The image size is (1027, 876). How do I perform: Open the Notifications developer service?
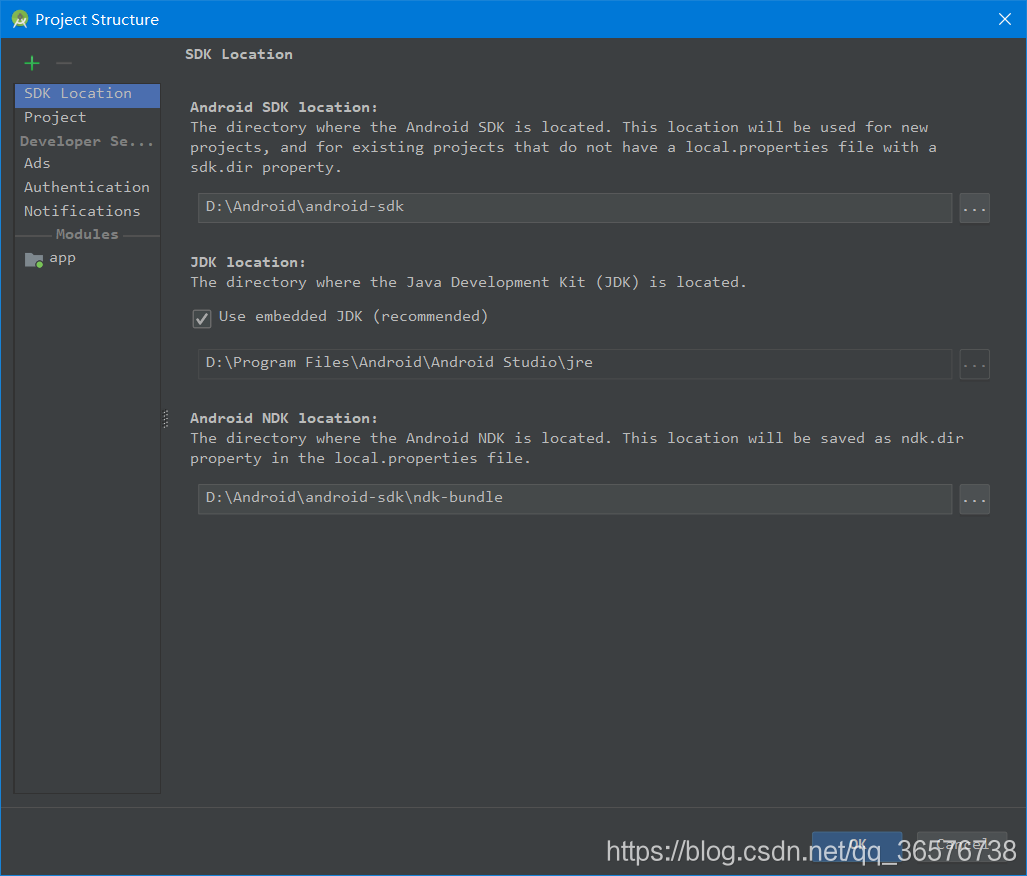(x=87, y=211)
